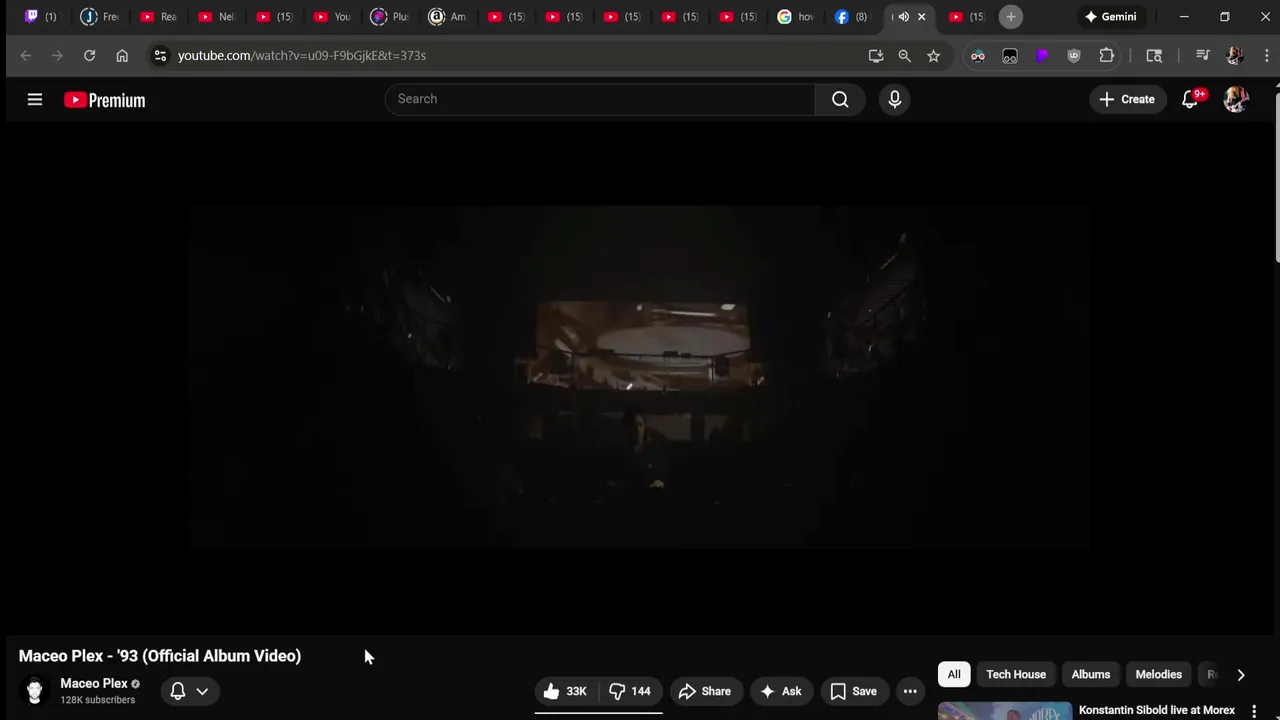Visit the Maceo Plex channel name link
Image resolution: width=1280 pixels, height=720 pixels.
pyautogui.click(x=94, y=684)
